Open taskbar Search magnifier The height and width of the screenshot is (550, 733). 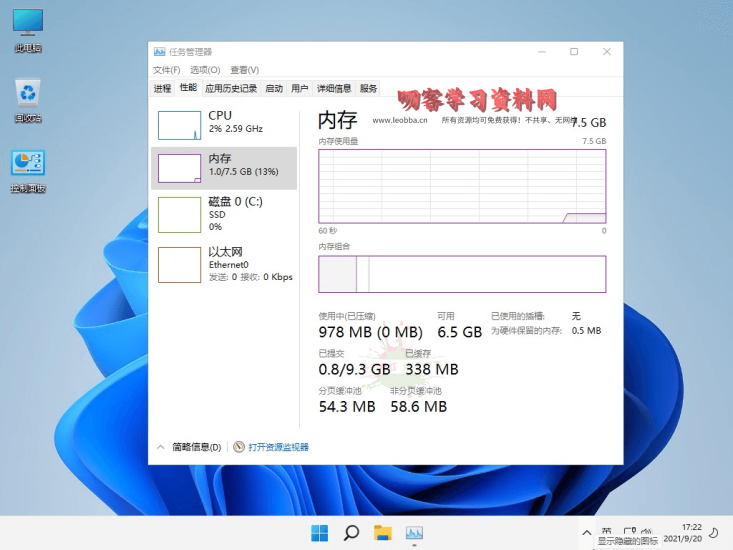pyautogui.click(x=351, y=533)
